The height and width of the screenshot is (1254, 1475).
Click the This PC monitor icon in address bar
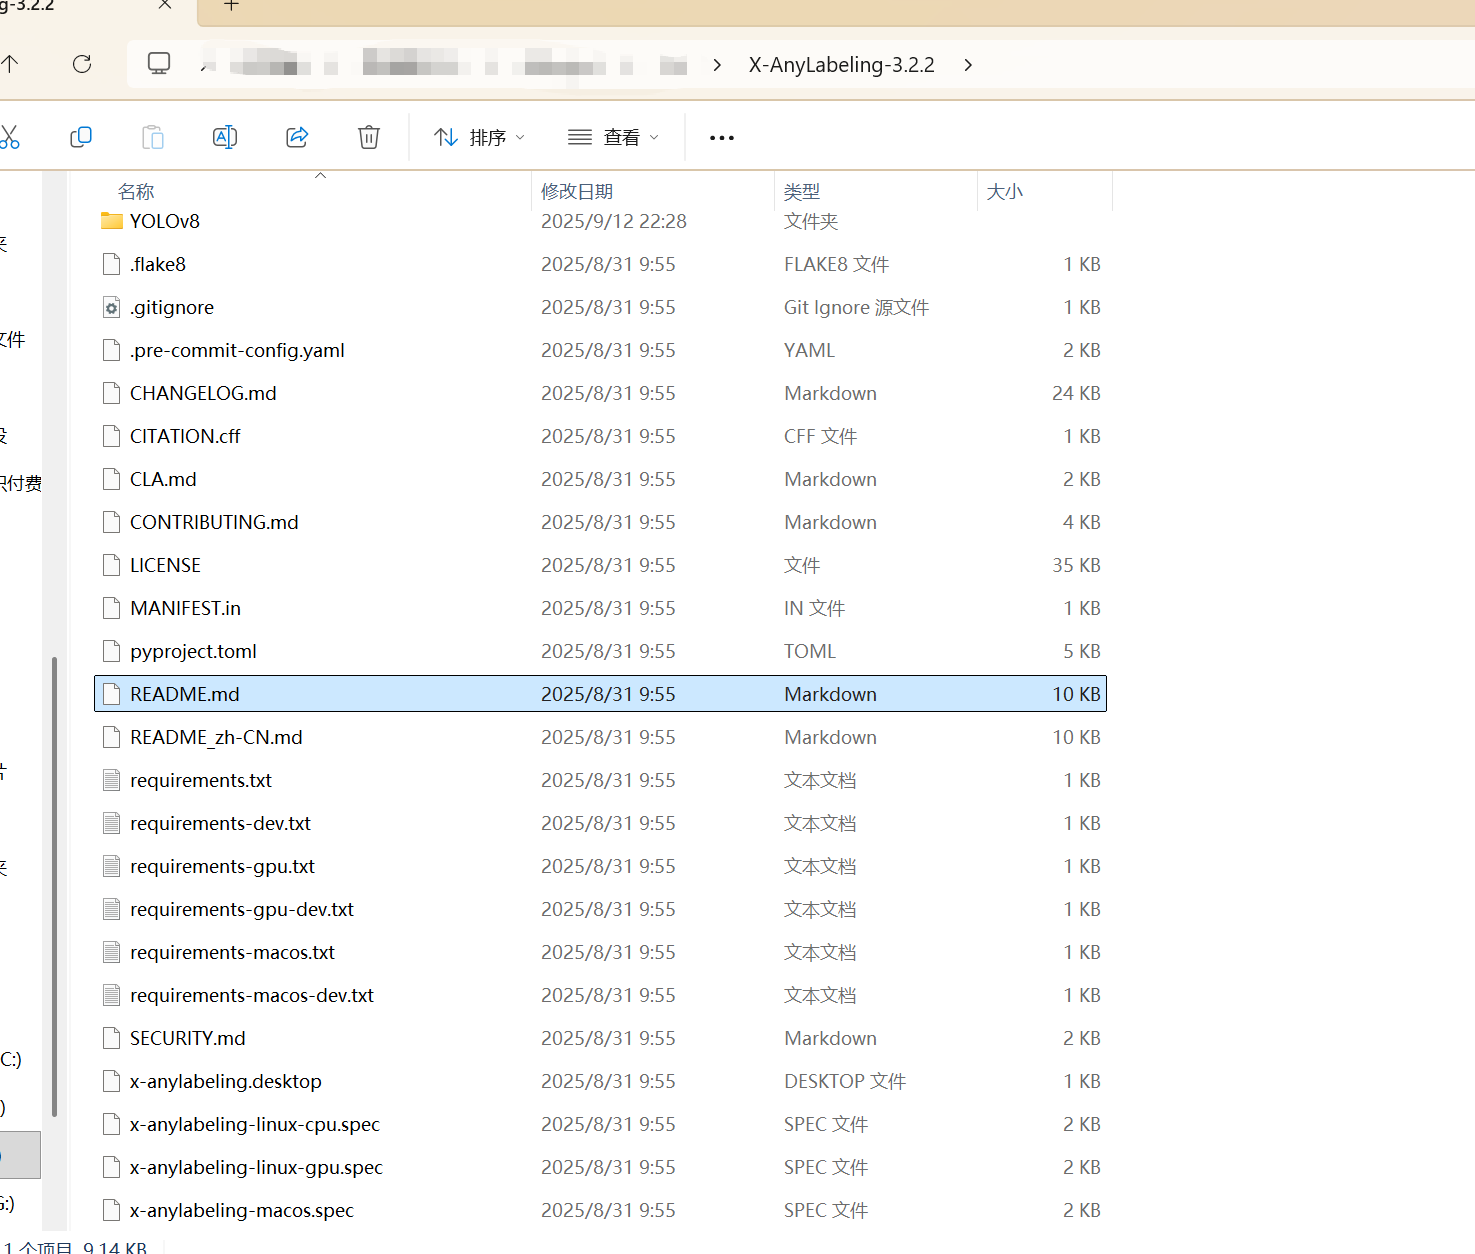pos(159,64)
